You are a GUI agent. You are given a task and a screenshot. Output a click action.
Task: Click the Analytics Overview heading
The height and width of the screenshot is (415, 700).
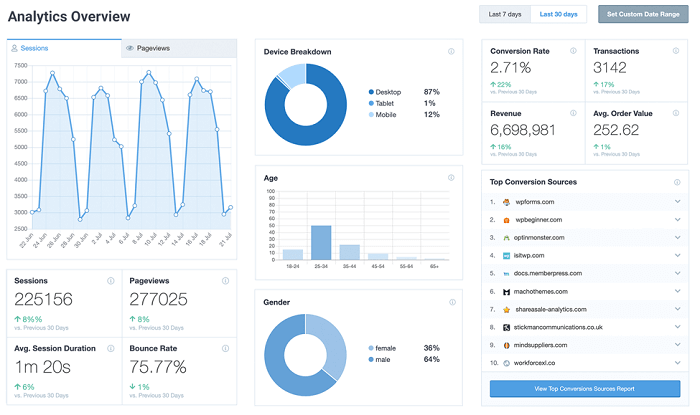pos(69,17)
